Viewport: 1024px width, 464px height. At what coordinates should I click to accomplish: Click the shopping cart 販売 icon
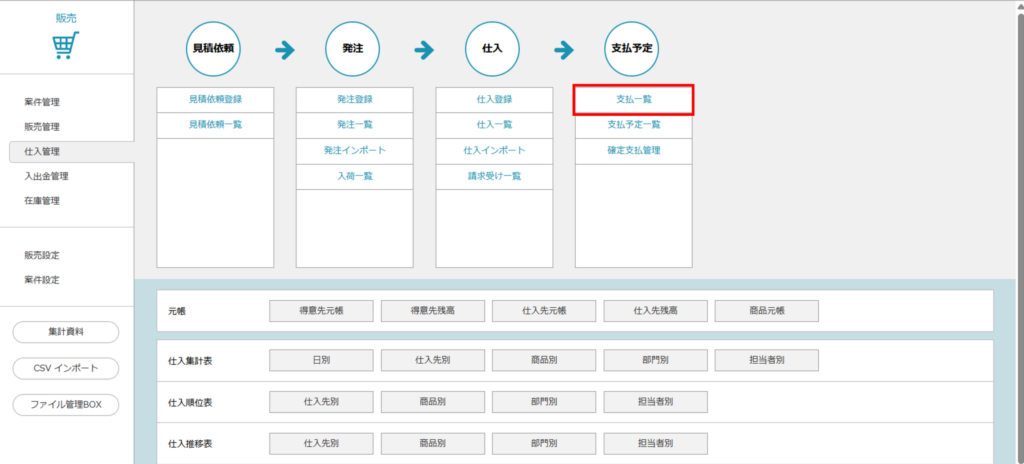66,45
